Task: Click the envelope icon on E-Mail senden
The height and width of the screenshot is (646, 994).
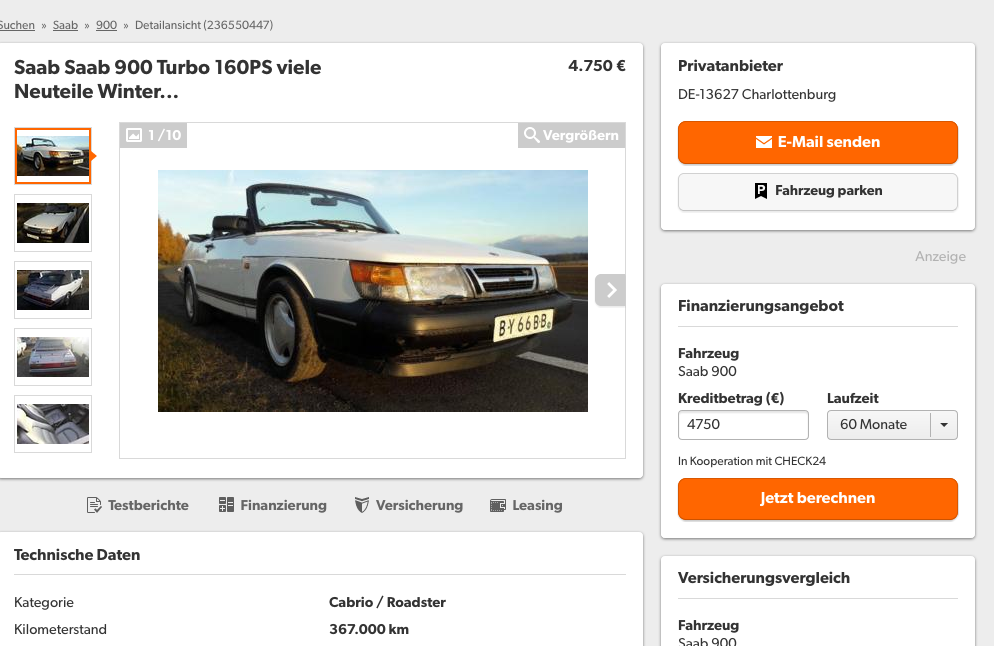Action: coord(764,142)
